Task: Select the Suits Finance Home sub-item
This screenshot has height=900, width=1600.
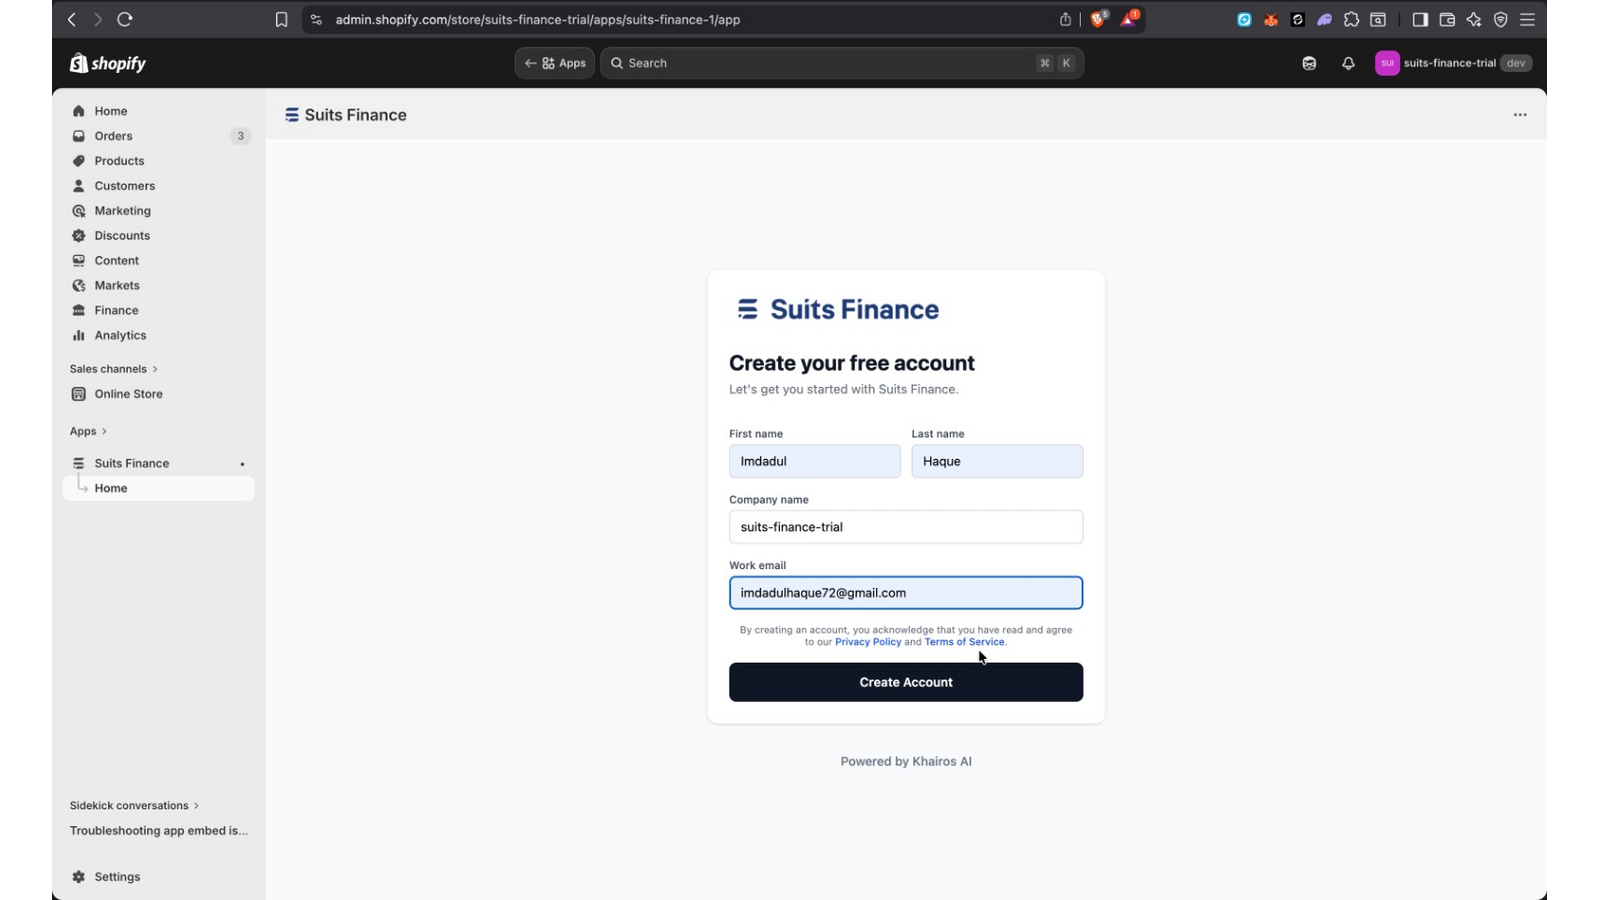Action: pyautogui.click(x=158, y=488)
